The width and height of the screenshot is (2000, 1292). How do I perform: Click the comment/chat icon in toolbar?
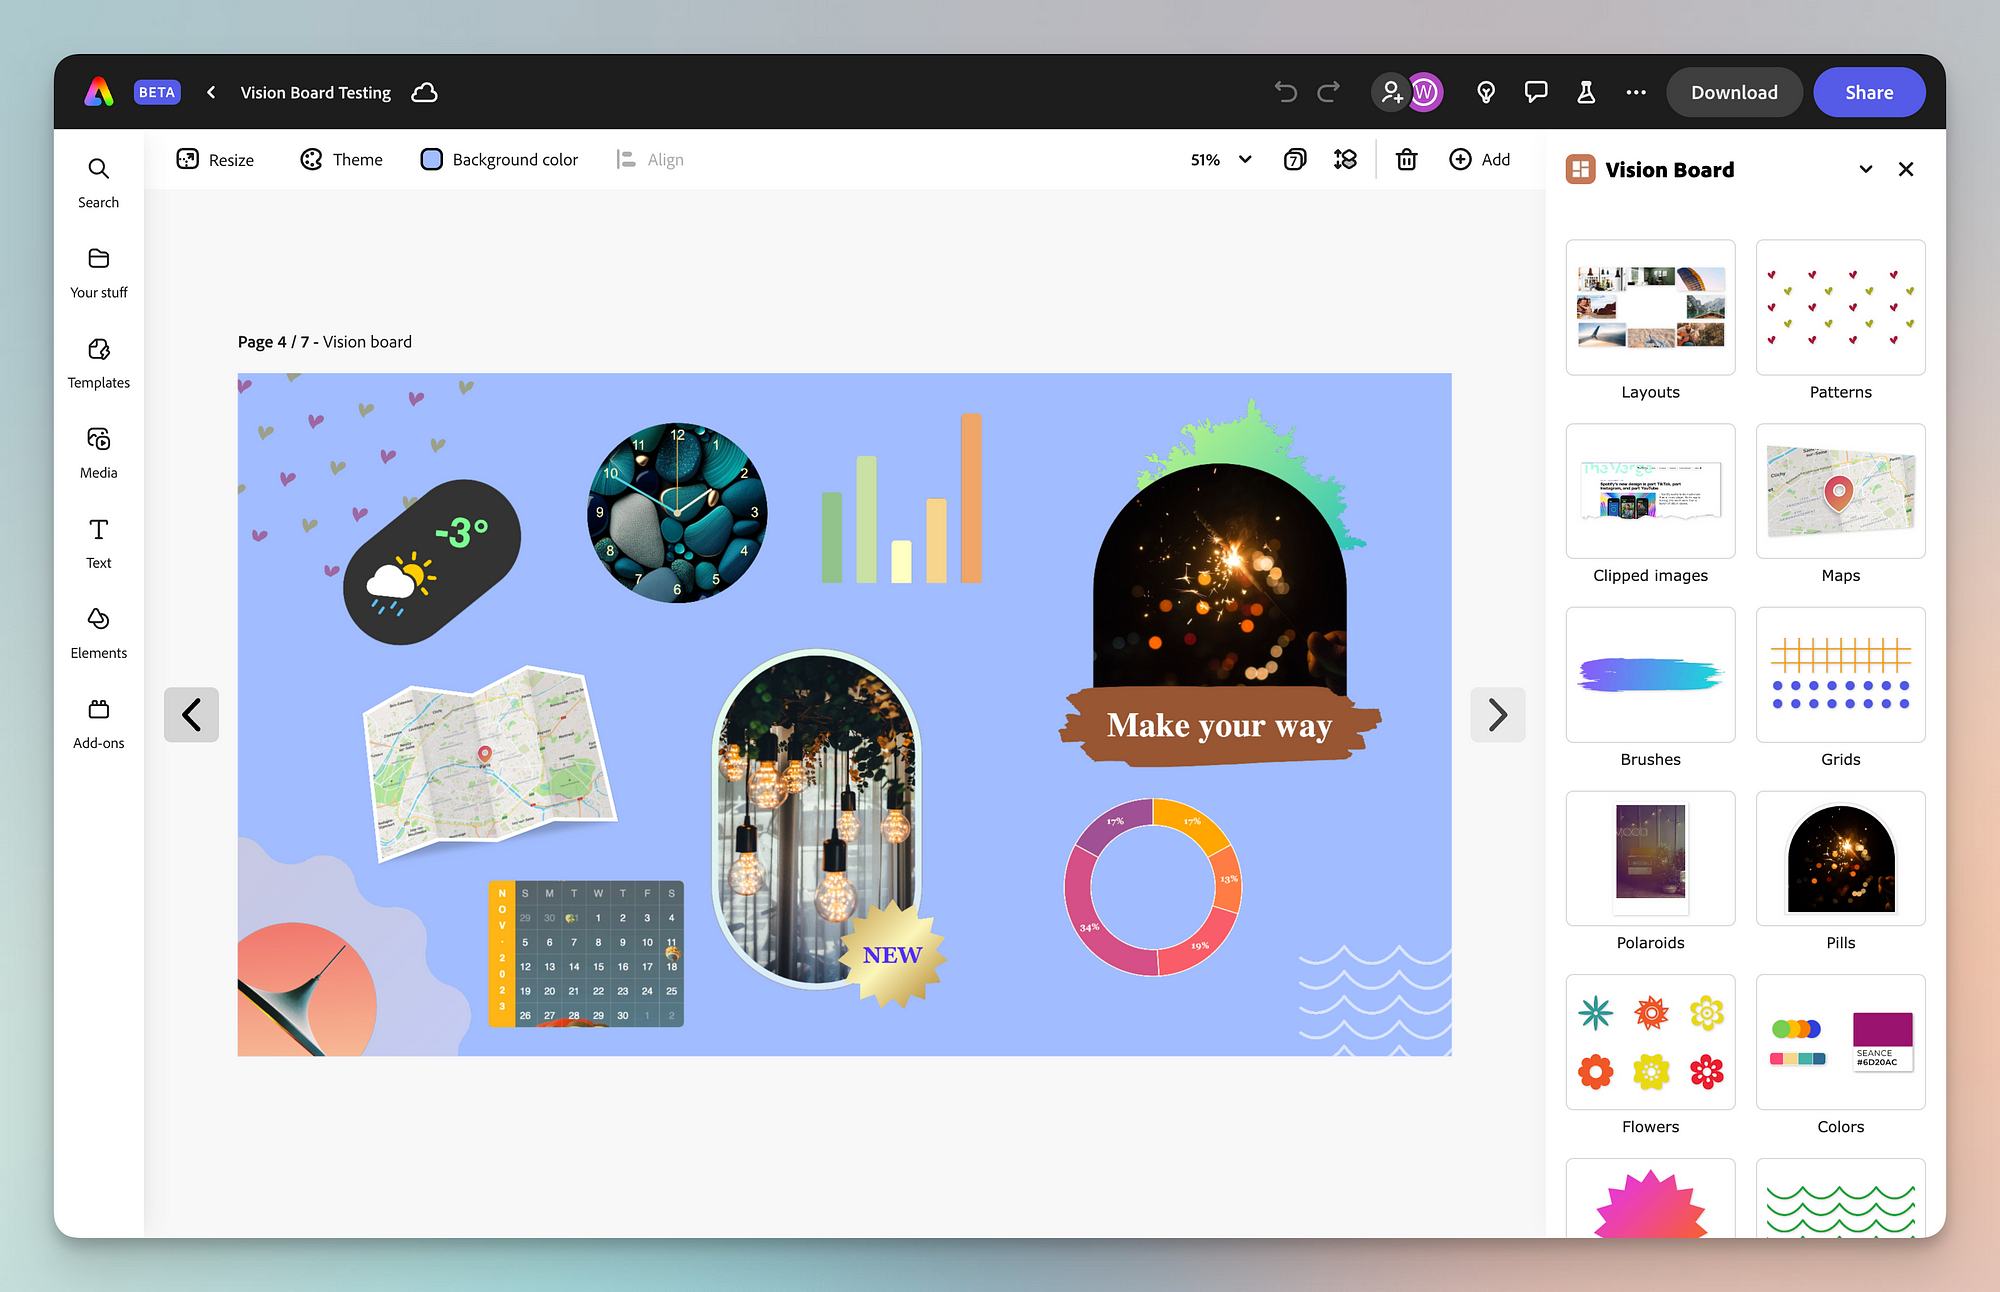tap(1534, 92)
